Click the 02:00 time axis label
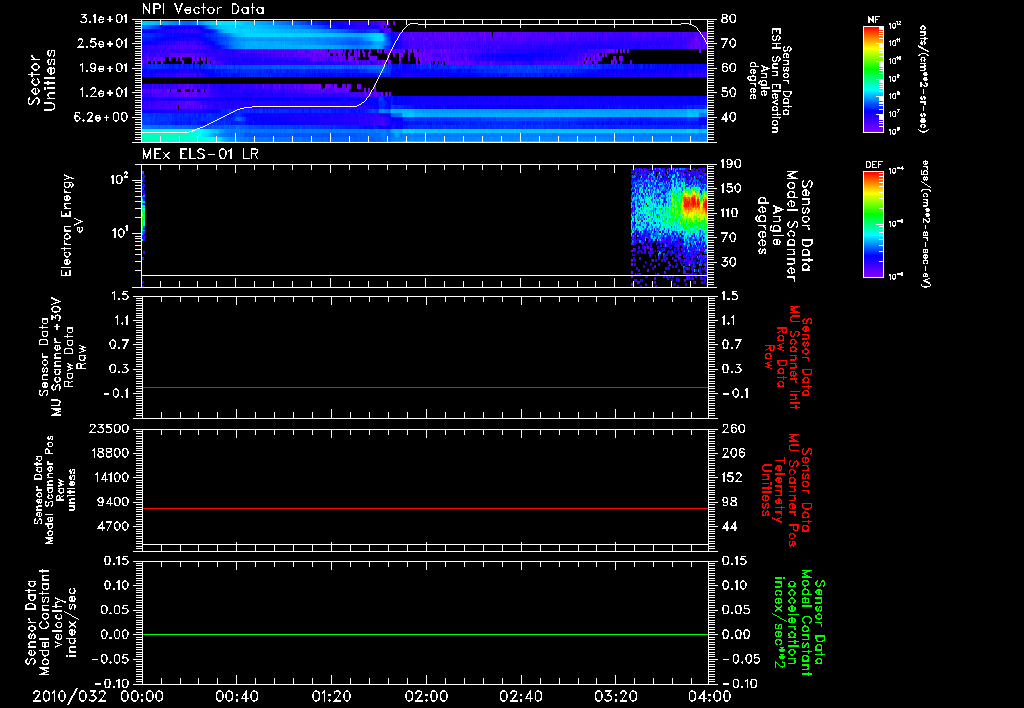This screenshot has width=1024, height=708. tap(426, 696)
